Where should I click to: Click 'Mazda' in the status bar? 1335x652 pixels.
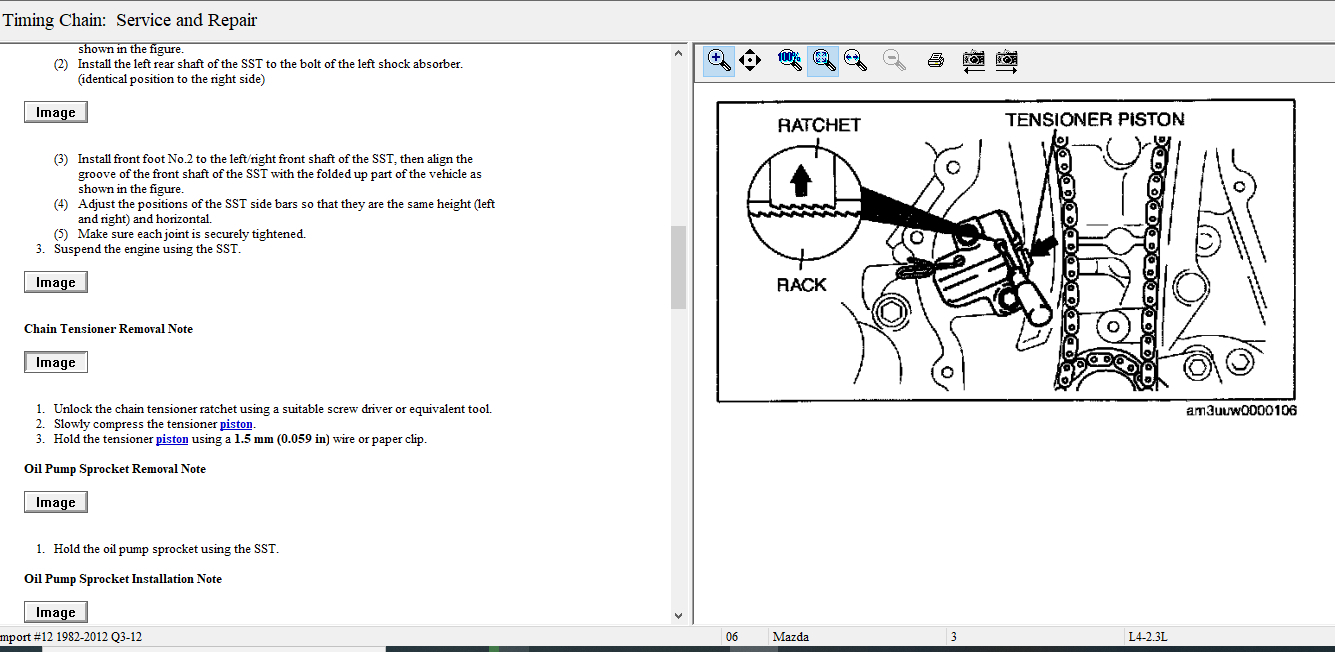tap(791, 637)
